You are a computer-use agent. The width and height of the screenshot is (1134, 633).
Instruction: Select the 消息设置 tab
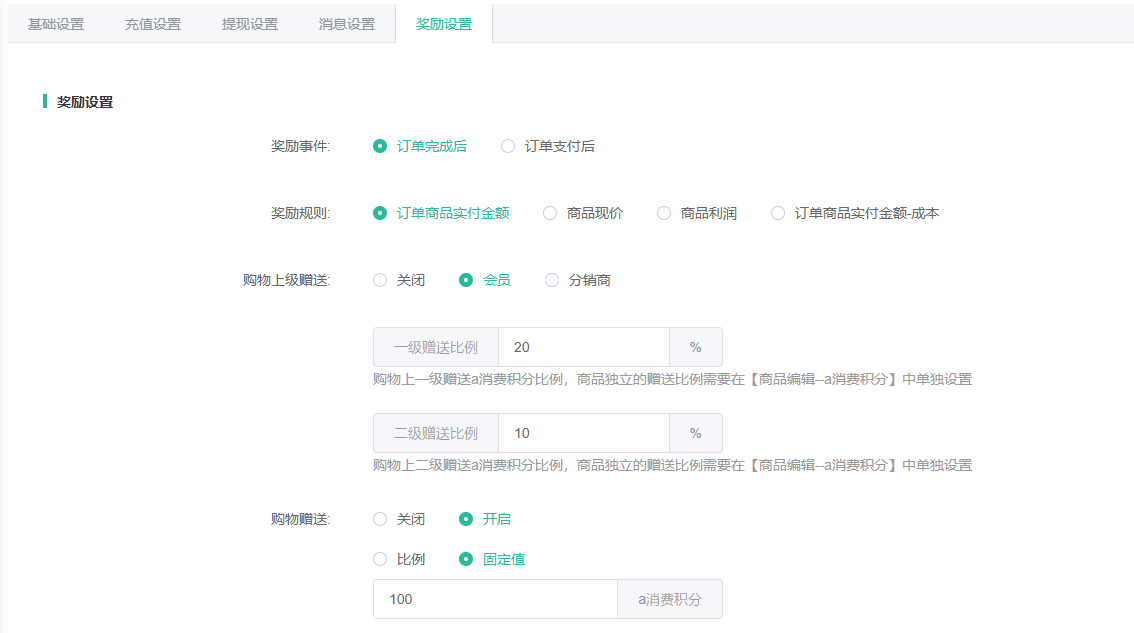(x=347, y=24)
